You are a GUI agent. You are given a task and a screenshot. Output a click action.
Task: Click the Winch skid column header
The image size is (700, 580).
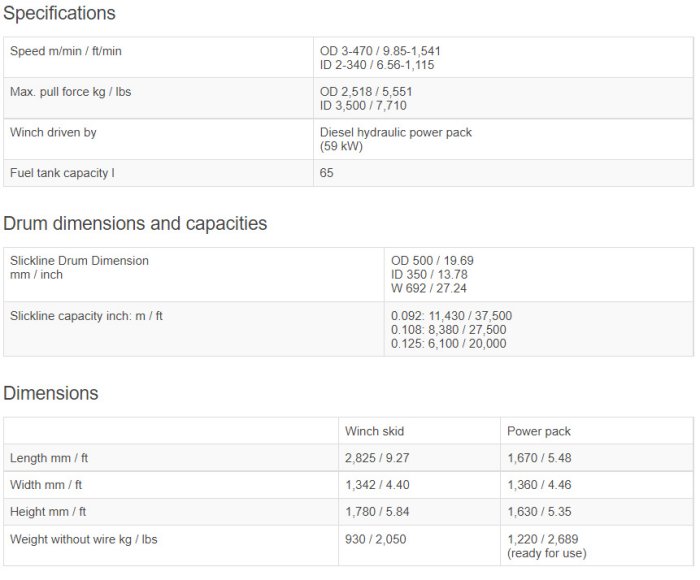(x=374, y=431)
